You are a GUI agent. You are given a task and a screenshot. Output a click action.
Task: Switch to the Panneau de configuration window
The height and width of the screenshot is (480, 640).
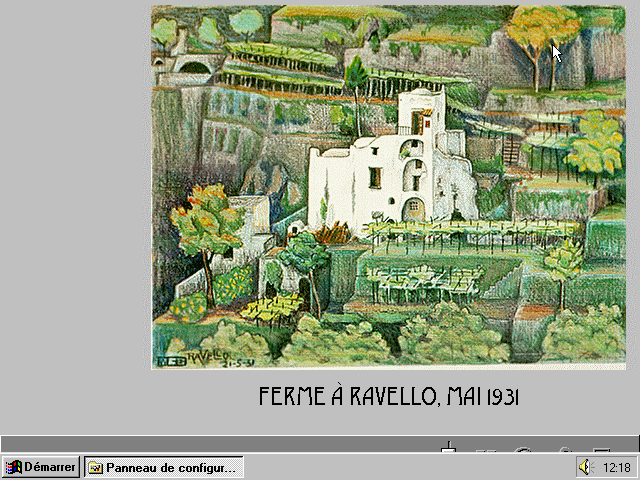(x=164, y=467)
